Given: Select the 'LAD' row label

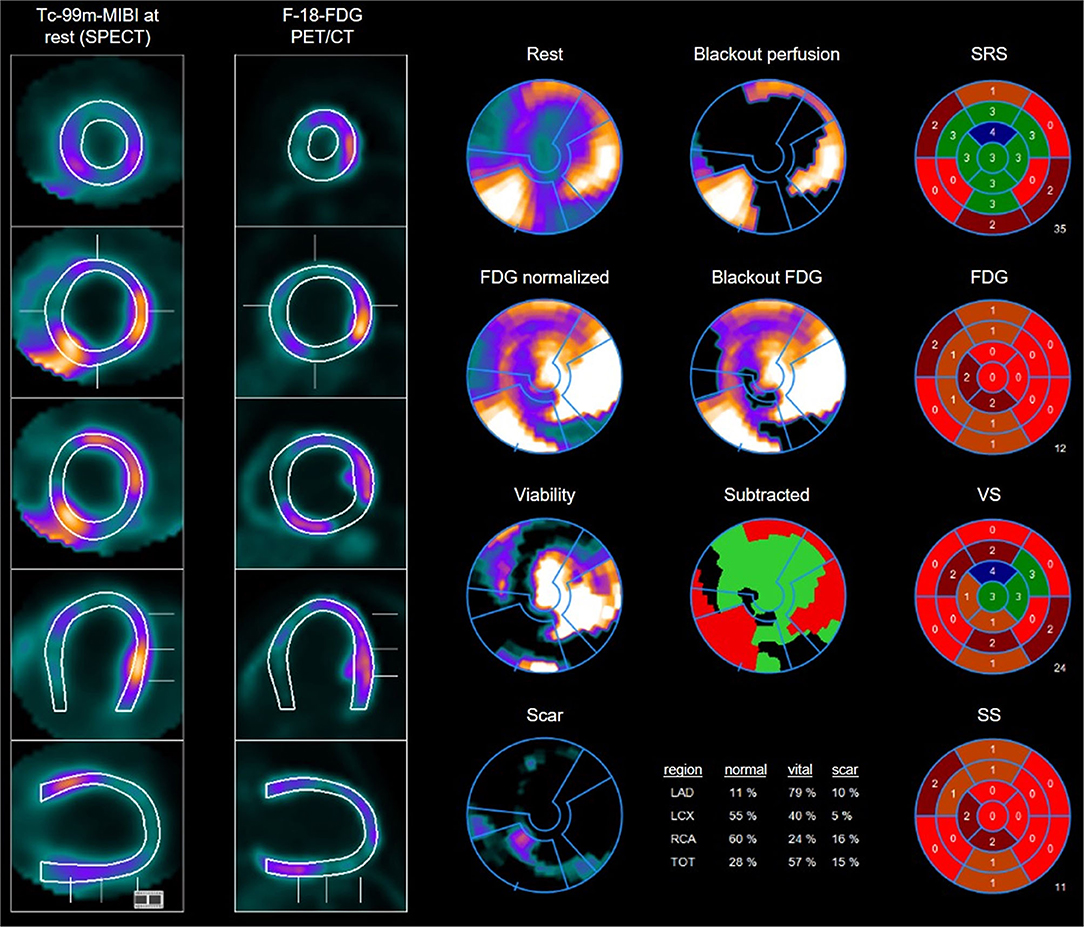Looking at the screenshot, I should coord(682,793).
